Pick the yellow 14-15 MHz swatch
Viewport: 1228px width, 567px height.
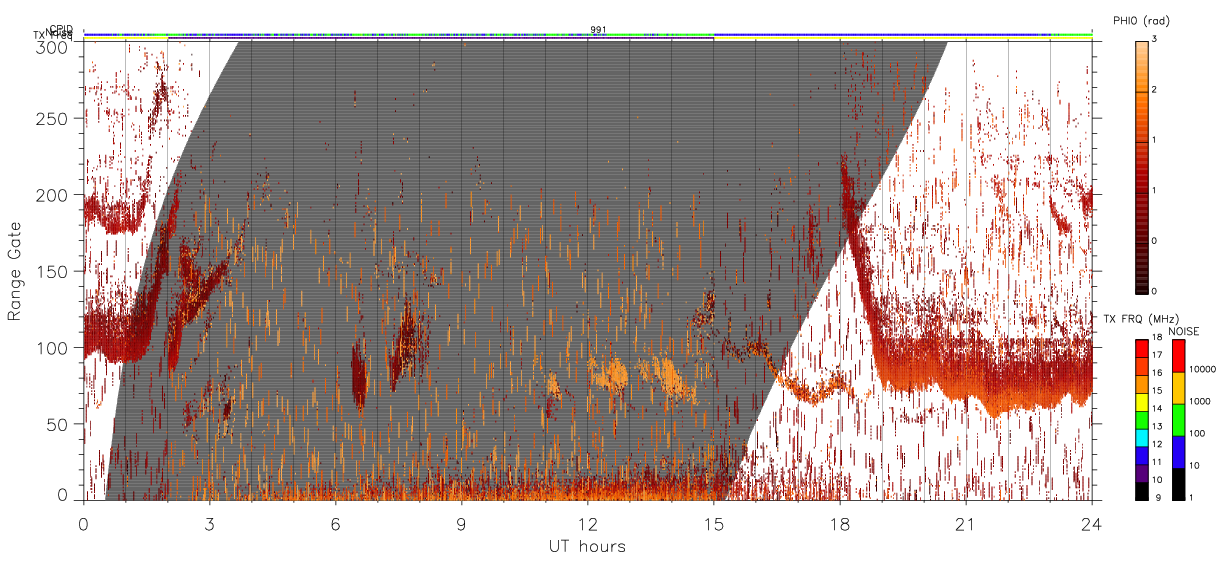tap(1141, 401)
